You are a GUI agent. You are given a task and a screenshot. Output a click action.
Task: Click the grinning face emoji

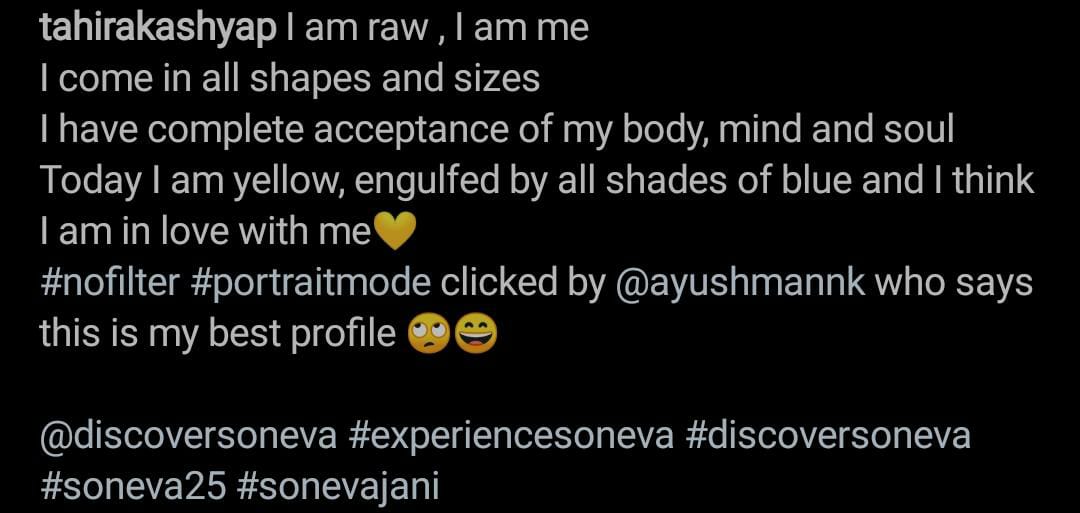tap(476, 335)
